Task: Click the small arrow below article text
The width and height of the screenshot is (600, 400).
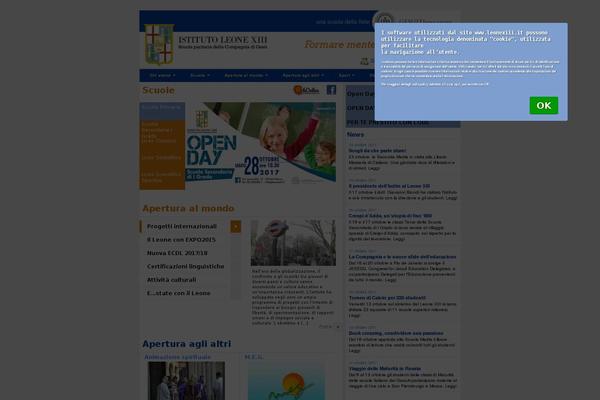Action: click(338, 327)
